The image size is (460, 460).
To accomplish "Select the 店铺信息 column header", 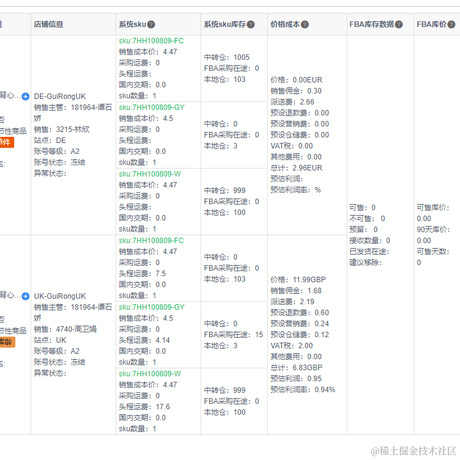I will (48, 24).
